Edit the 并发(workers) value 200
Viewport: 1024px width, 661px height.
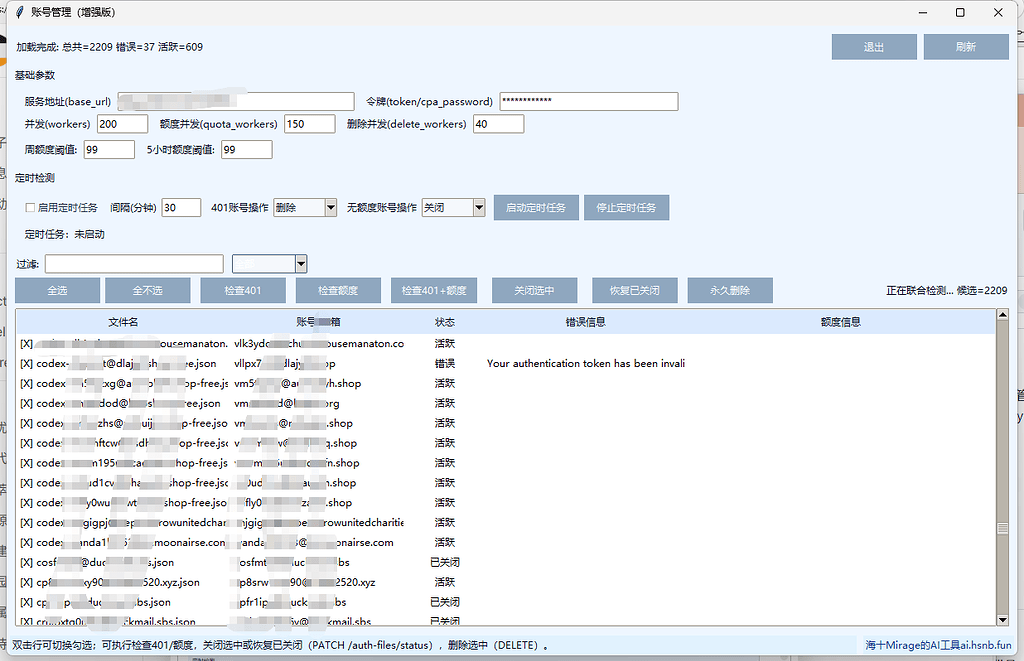pyautogui.click(x=123, y=124)
